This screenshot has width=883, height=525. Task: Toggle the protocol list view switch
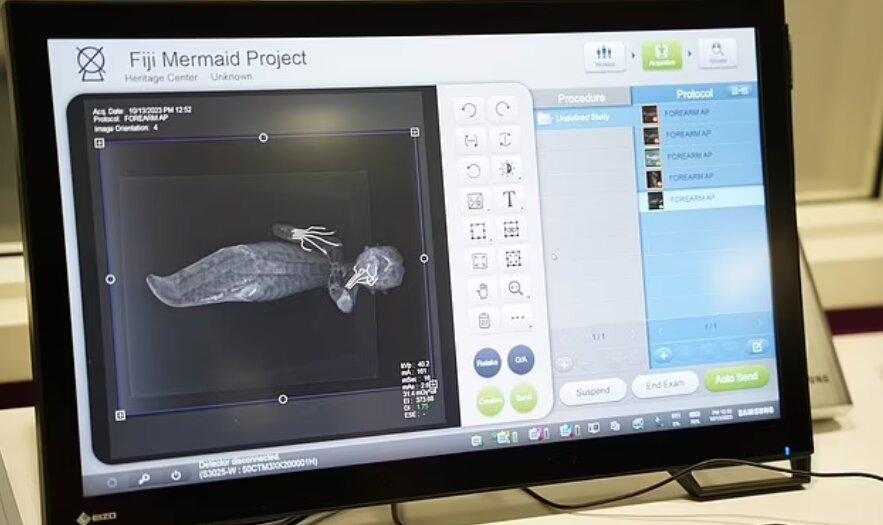click(x=740, y=91)
